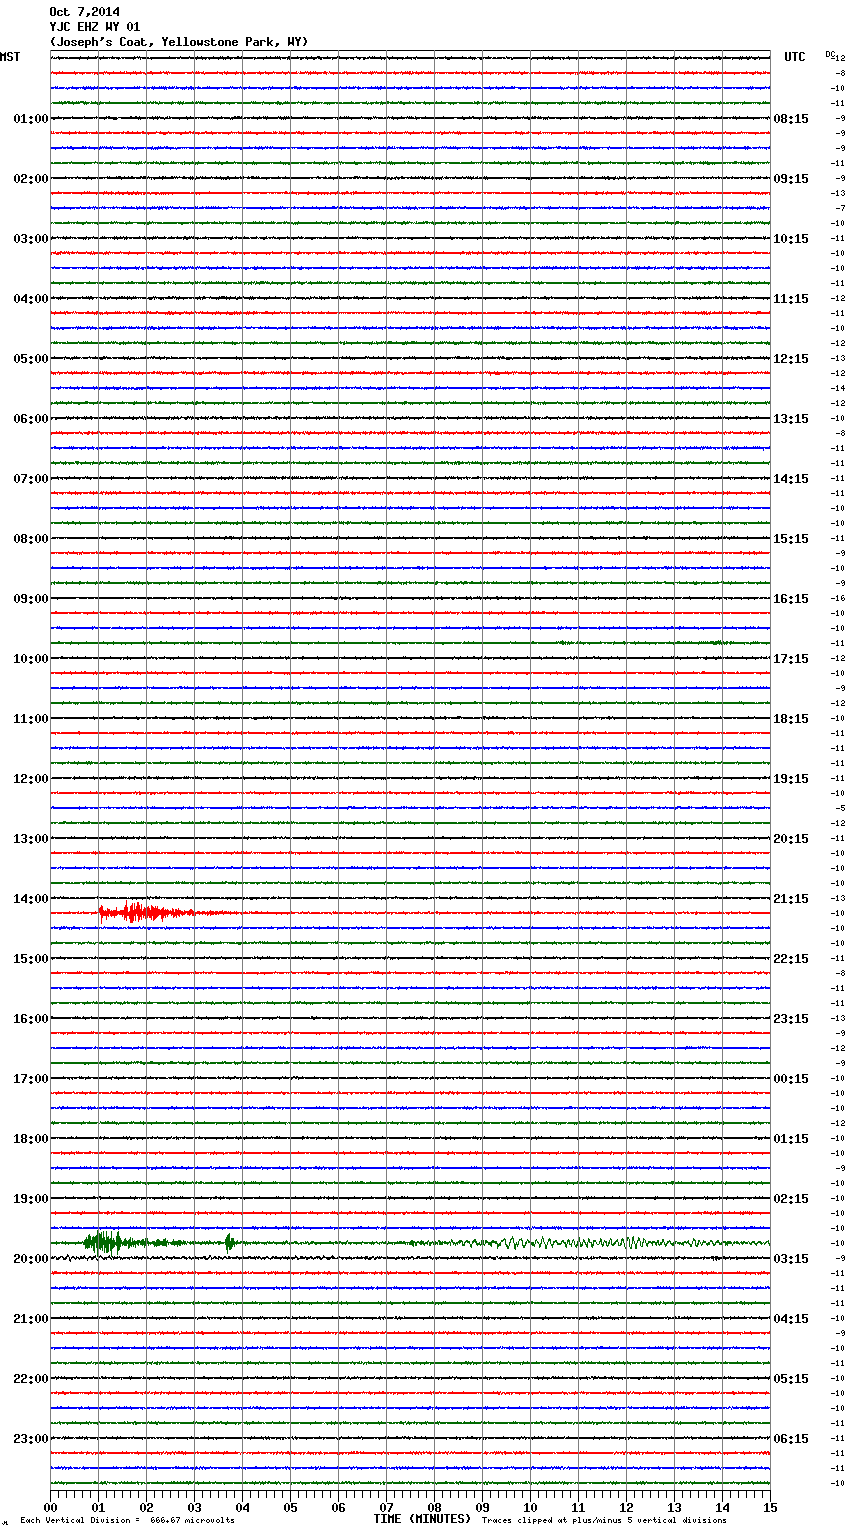Image resolution: width=850 pixels, height=1534 pixels.
Task: Select the 02:00 MST time label
Action: (31, 179)
